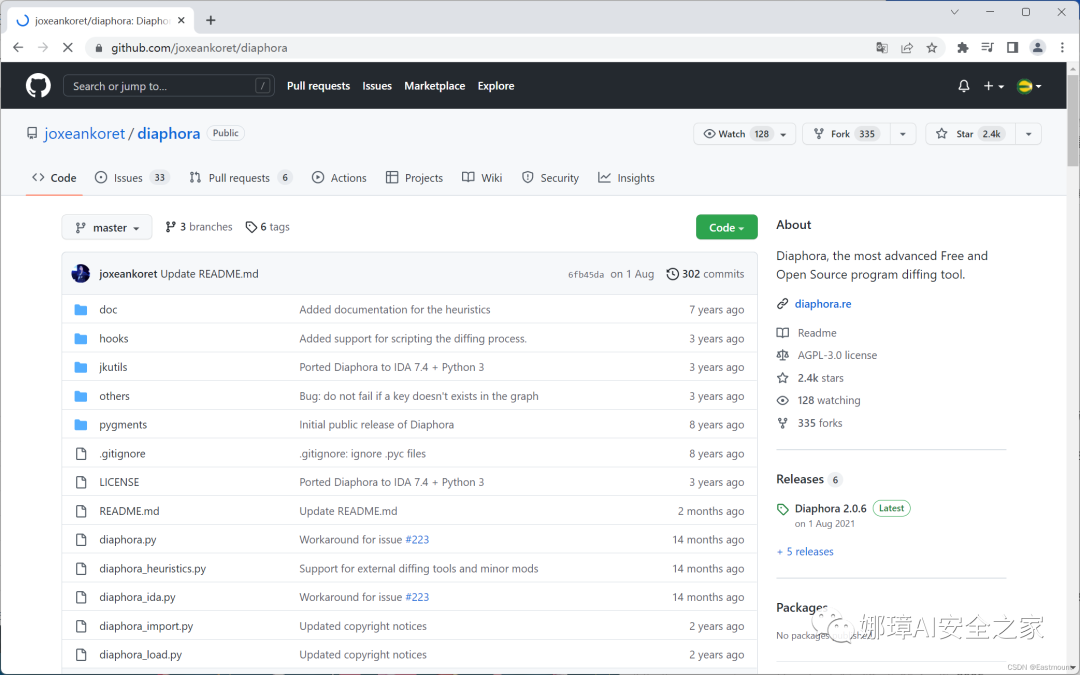
Task: Close the diaphora browser tab
Action: click(181, 21)
